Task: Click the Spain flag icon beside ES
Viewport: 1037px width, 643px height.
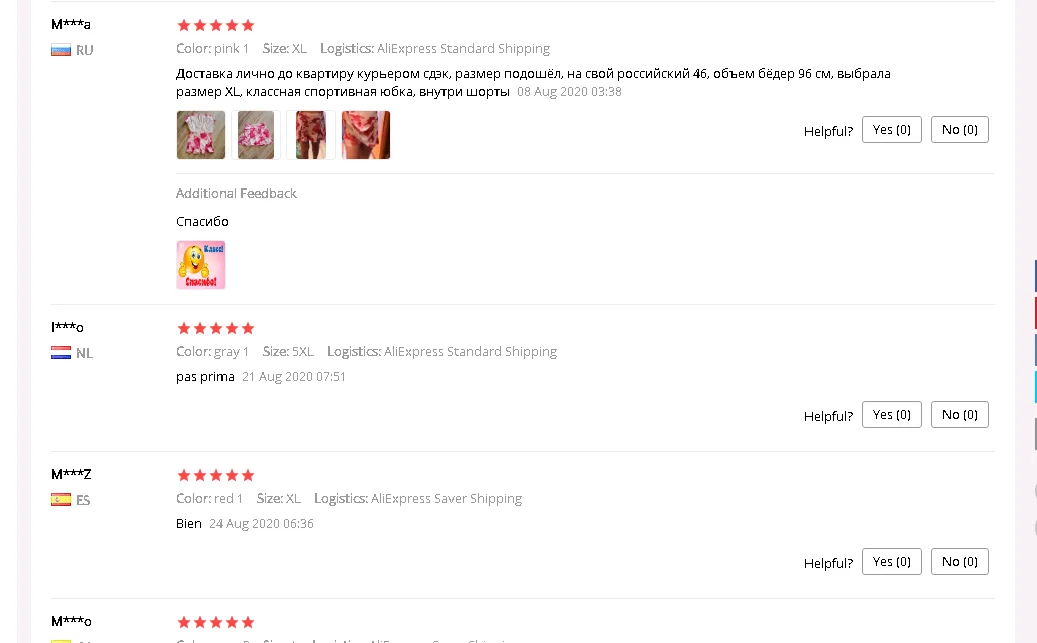Action: pos(61,500)
